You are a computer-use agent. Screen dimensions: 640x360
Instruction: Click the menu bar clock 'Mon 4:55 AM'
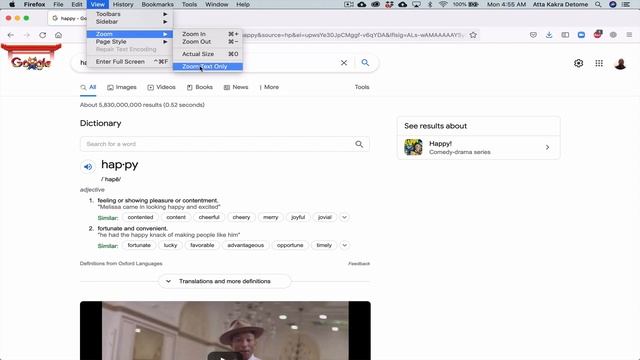506,4
